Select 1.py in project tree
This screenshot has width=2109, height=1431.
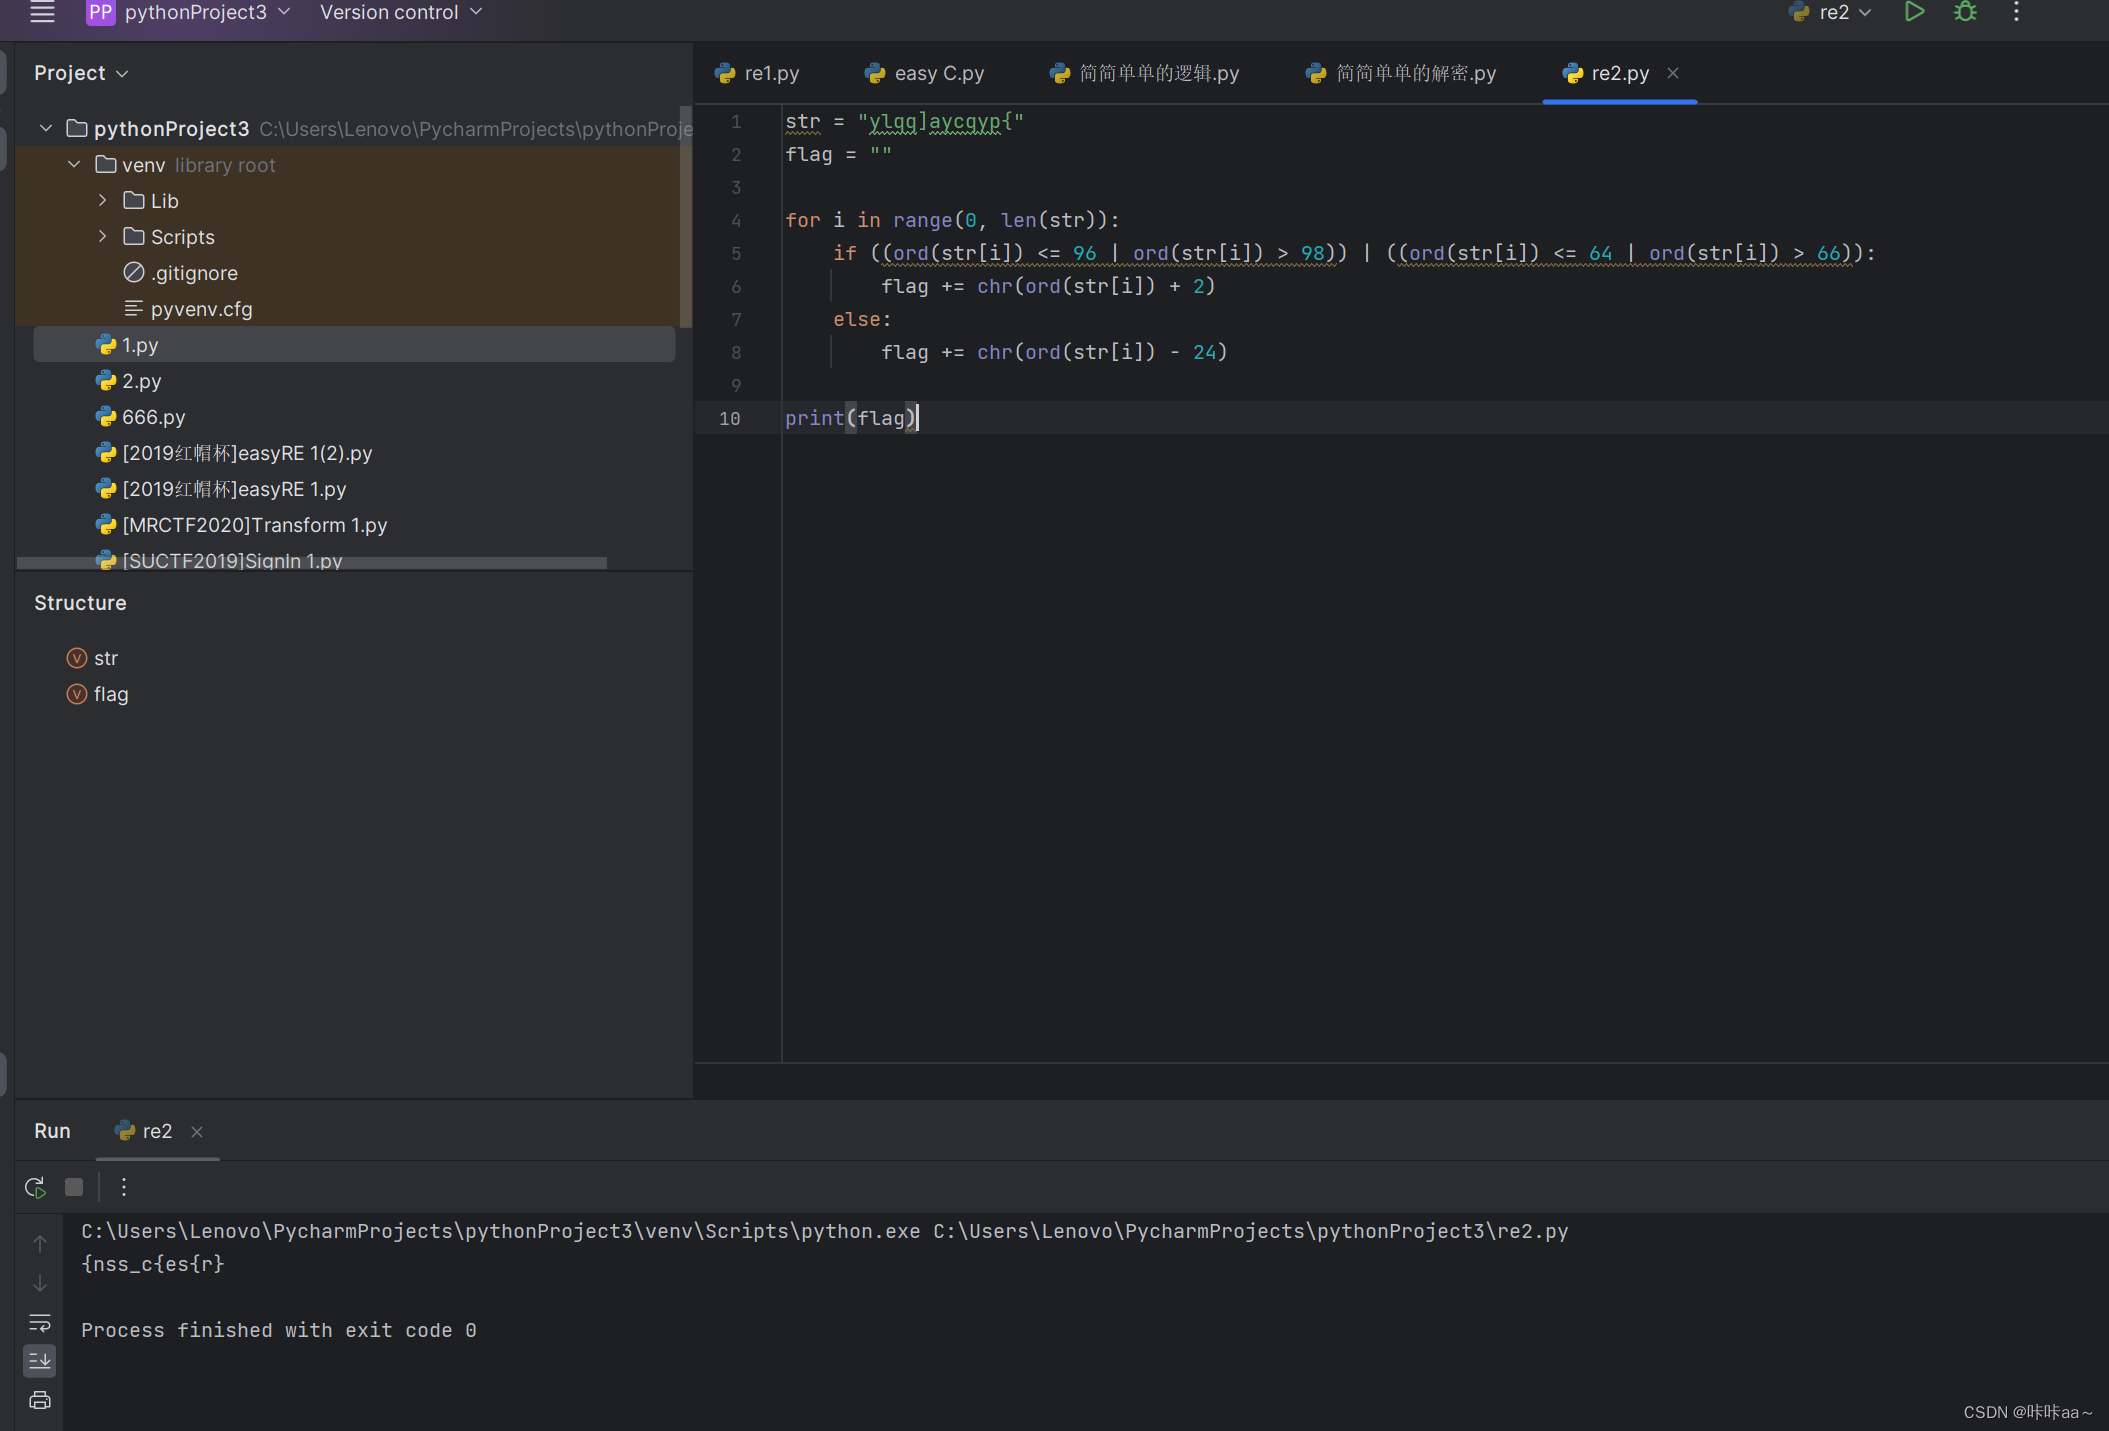(x=354, y=345)
